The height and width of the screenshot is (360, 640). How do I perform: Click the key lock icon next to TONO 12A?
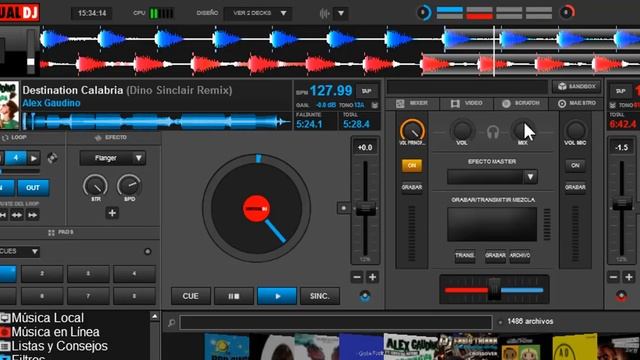(x=374, y=105)
